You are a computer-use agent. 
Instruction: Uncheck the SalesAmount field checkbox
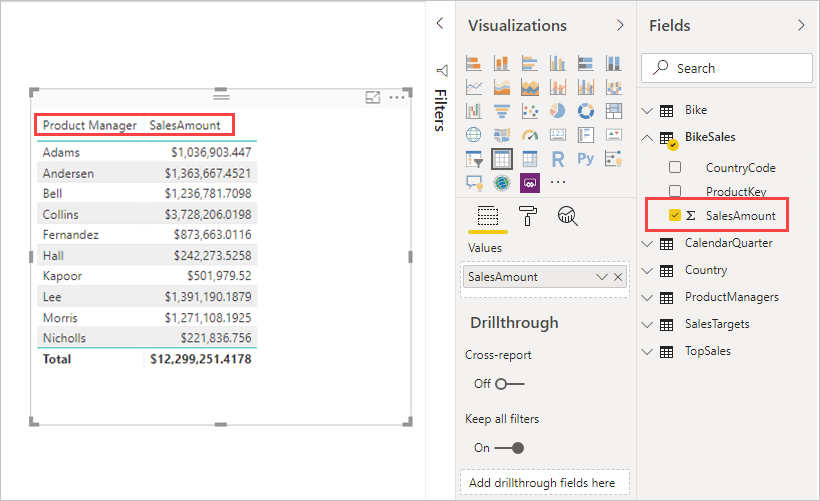coord(675,215)
